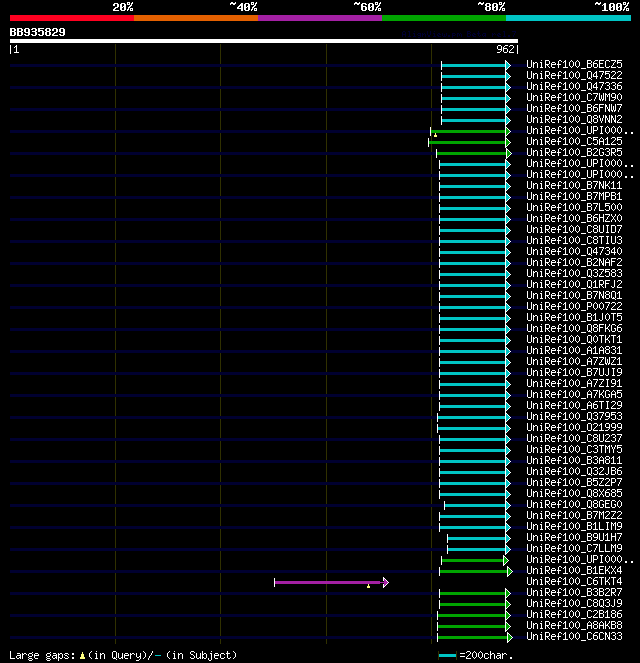Open hit UniRef100_Q8VNN2
Viewport: 640px width, 663px height.
574,120
